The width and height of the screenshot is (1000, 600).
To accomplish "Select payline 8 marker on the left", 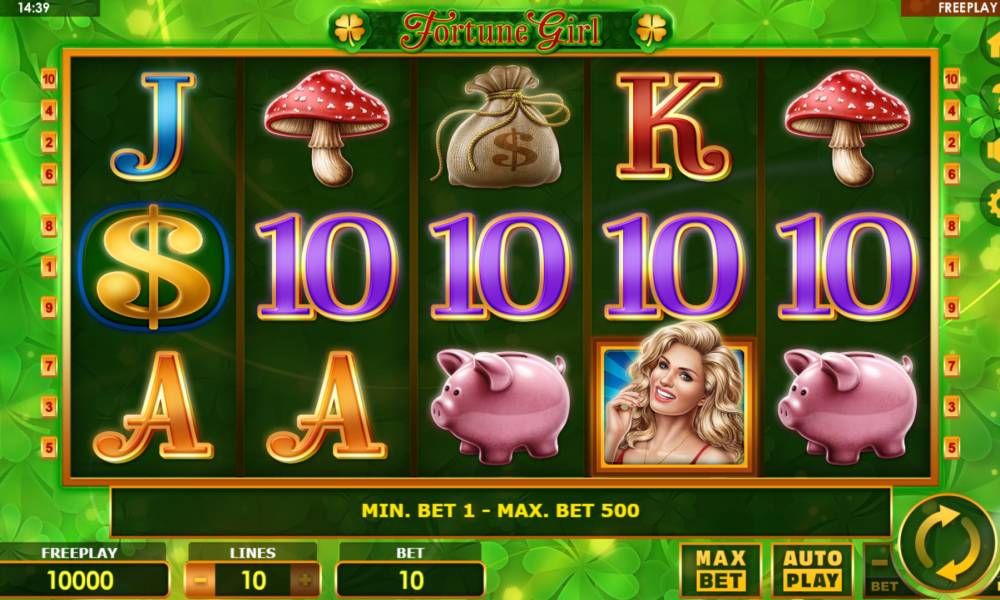I will coord(49,225).
